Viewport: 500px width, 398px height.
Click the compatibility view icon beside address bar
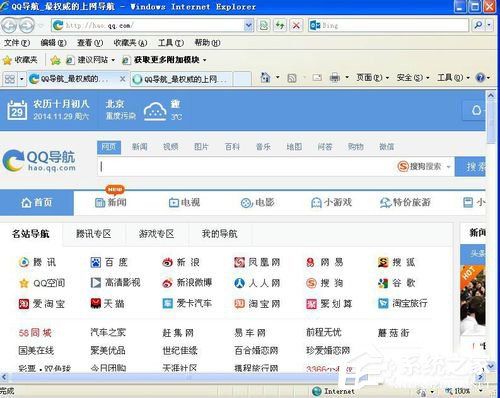264,25
